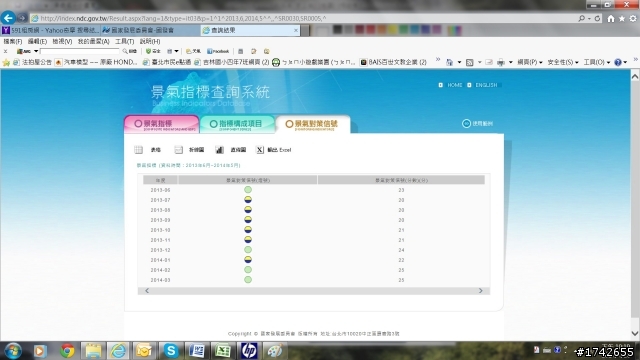Image resolution: width=640 pixels, height=360 pixels.
Task: Expand favorites bar overflow chevron
Action: coord(438,60)
